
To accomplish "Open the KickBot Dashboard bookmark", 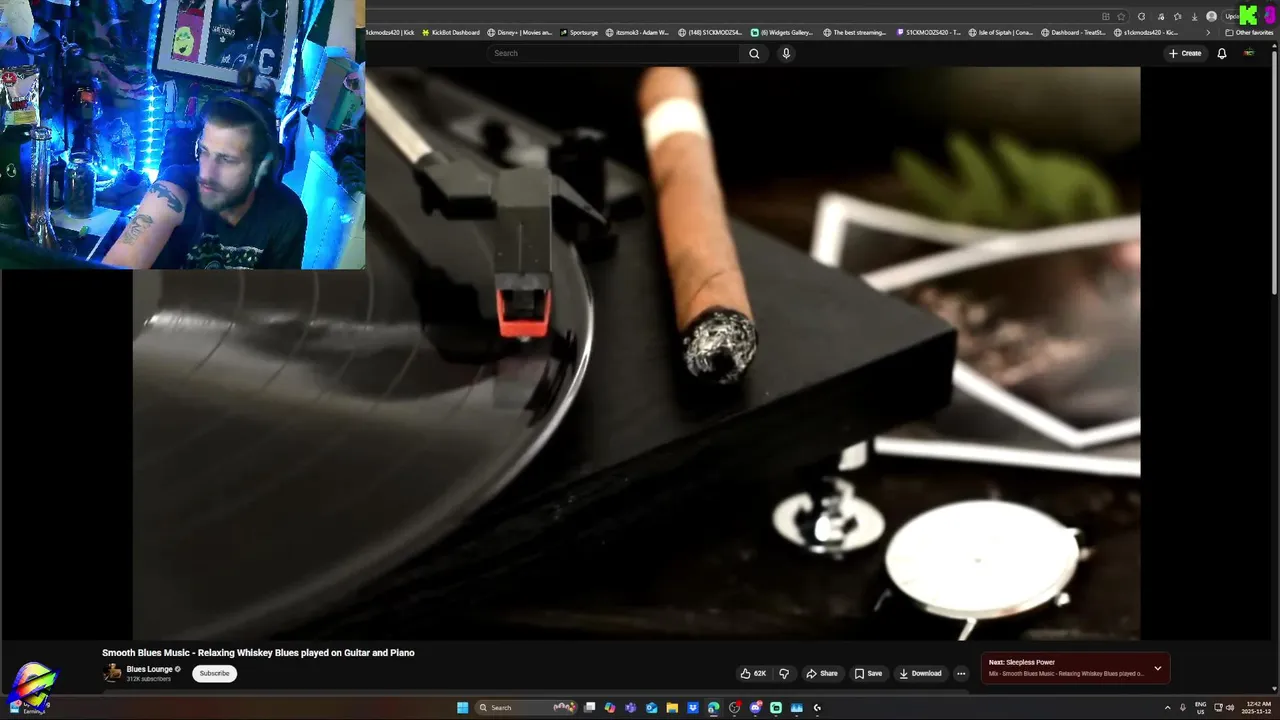I will point(451,32).
